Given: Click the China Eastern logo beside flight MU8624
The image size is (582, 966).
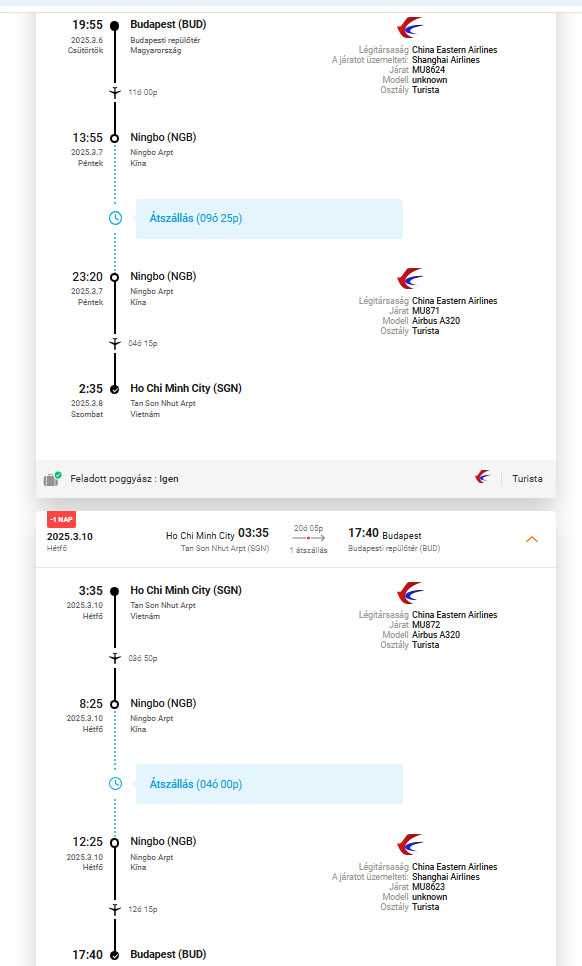Looking at the screenshot, I should [x=410, y=28].
